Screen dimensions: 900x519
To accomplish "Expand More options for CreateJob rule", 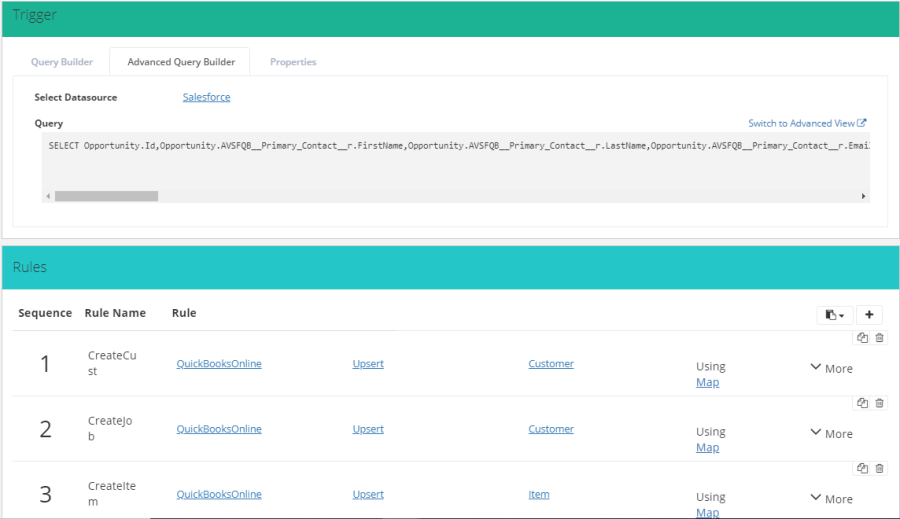I will coord(831,433).
